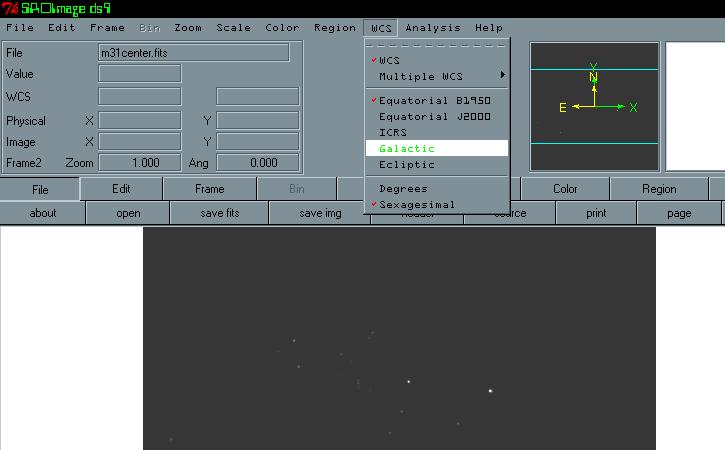Screen dimensions: 725x450
Task: Click the save fits button
Action: (x=220, y=213)
